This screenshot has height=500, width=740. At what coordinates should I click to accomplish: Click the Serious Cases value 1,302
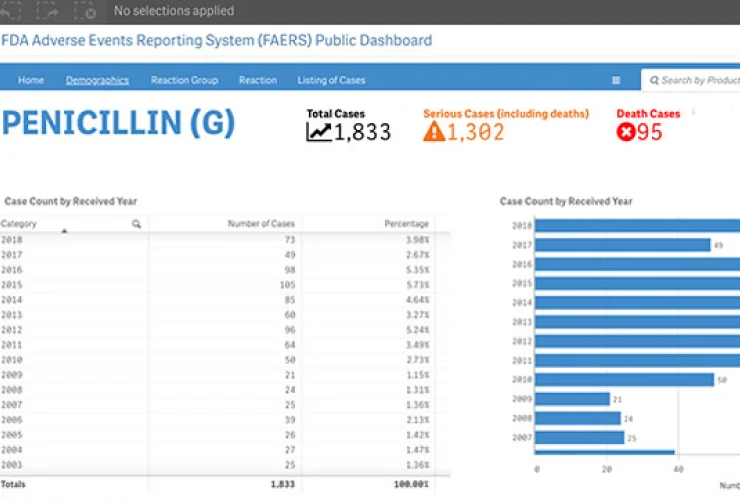pos(475,132)
